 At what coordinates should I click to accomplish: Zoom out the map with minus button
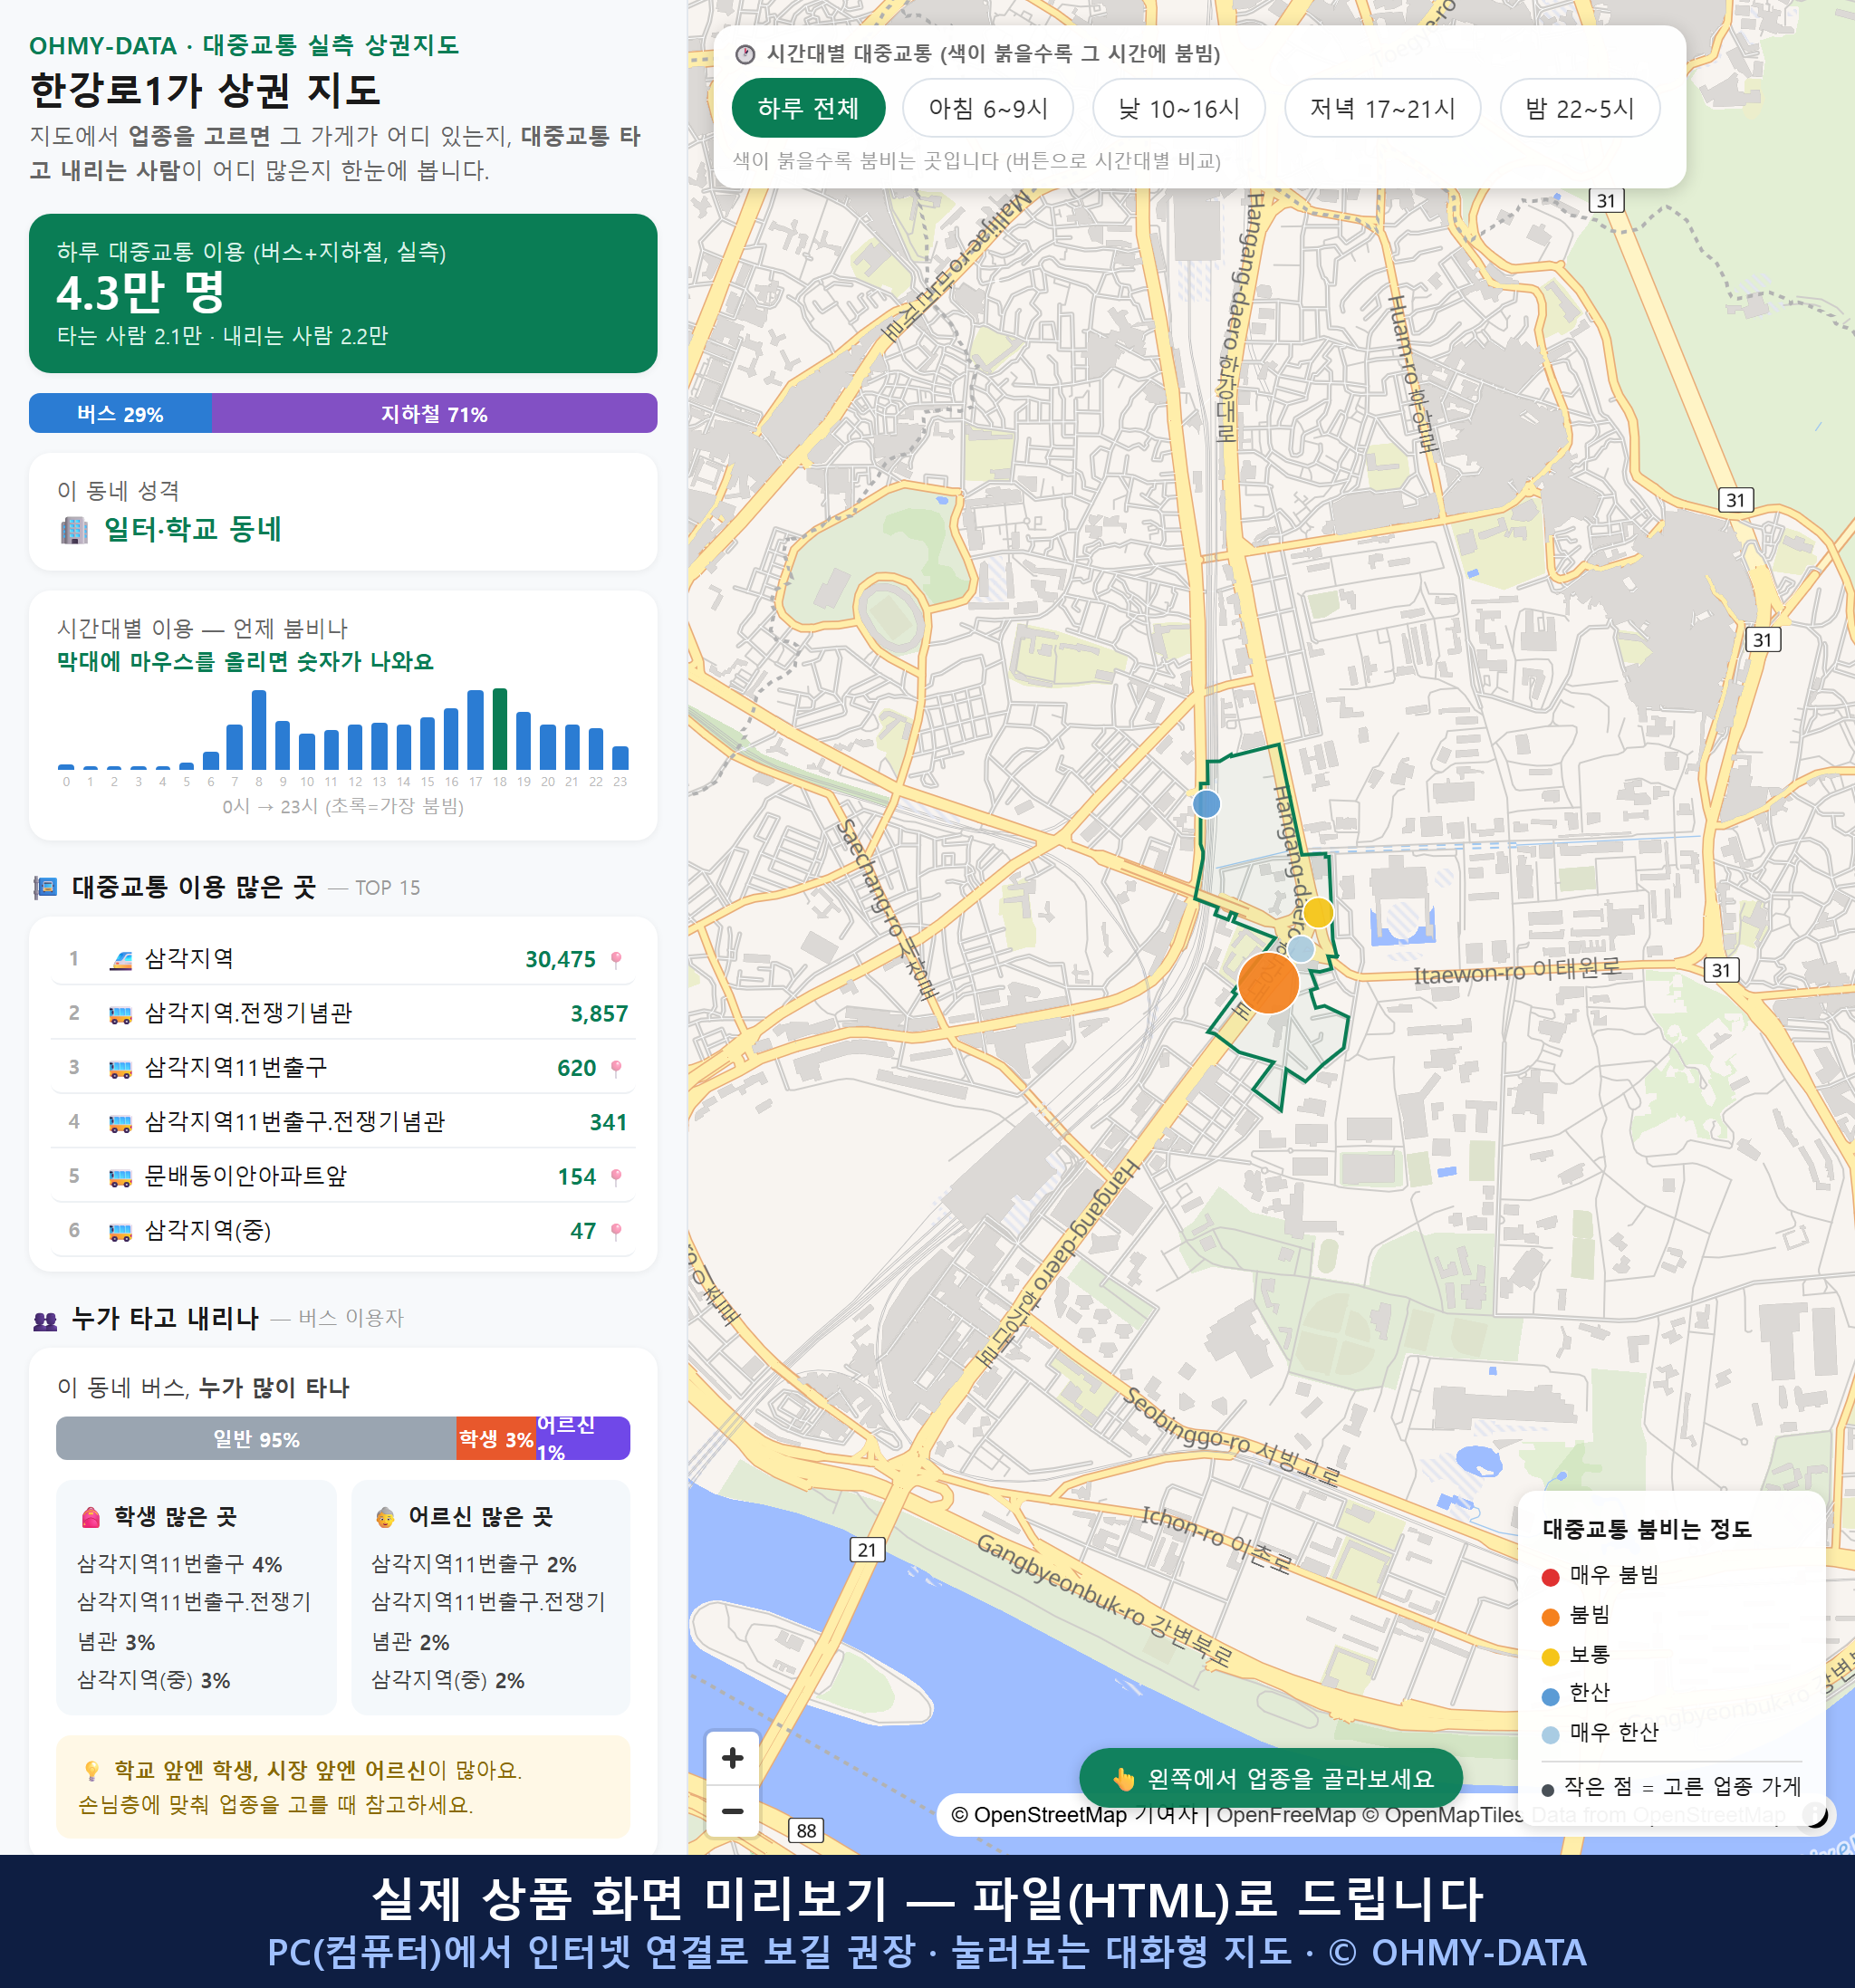[x=732, y=1811]
